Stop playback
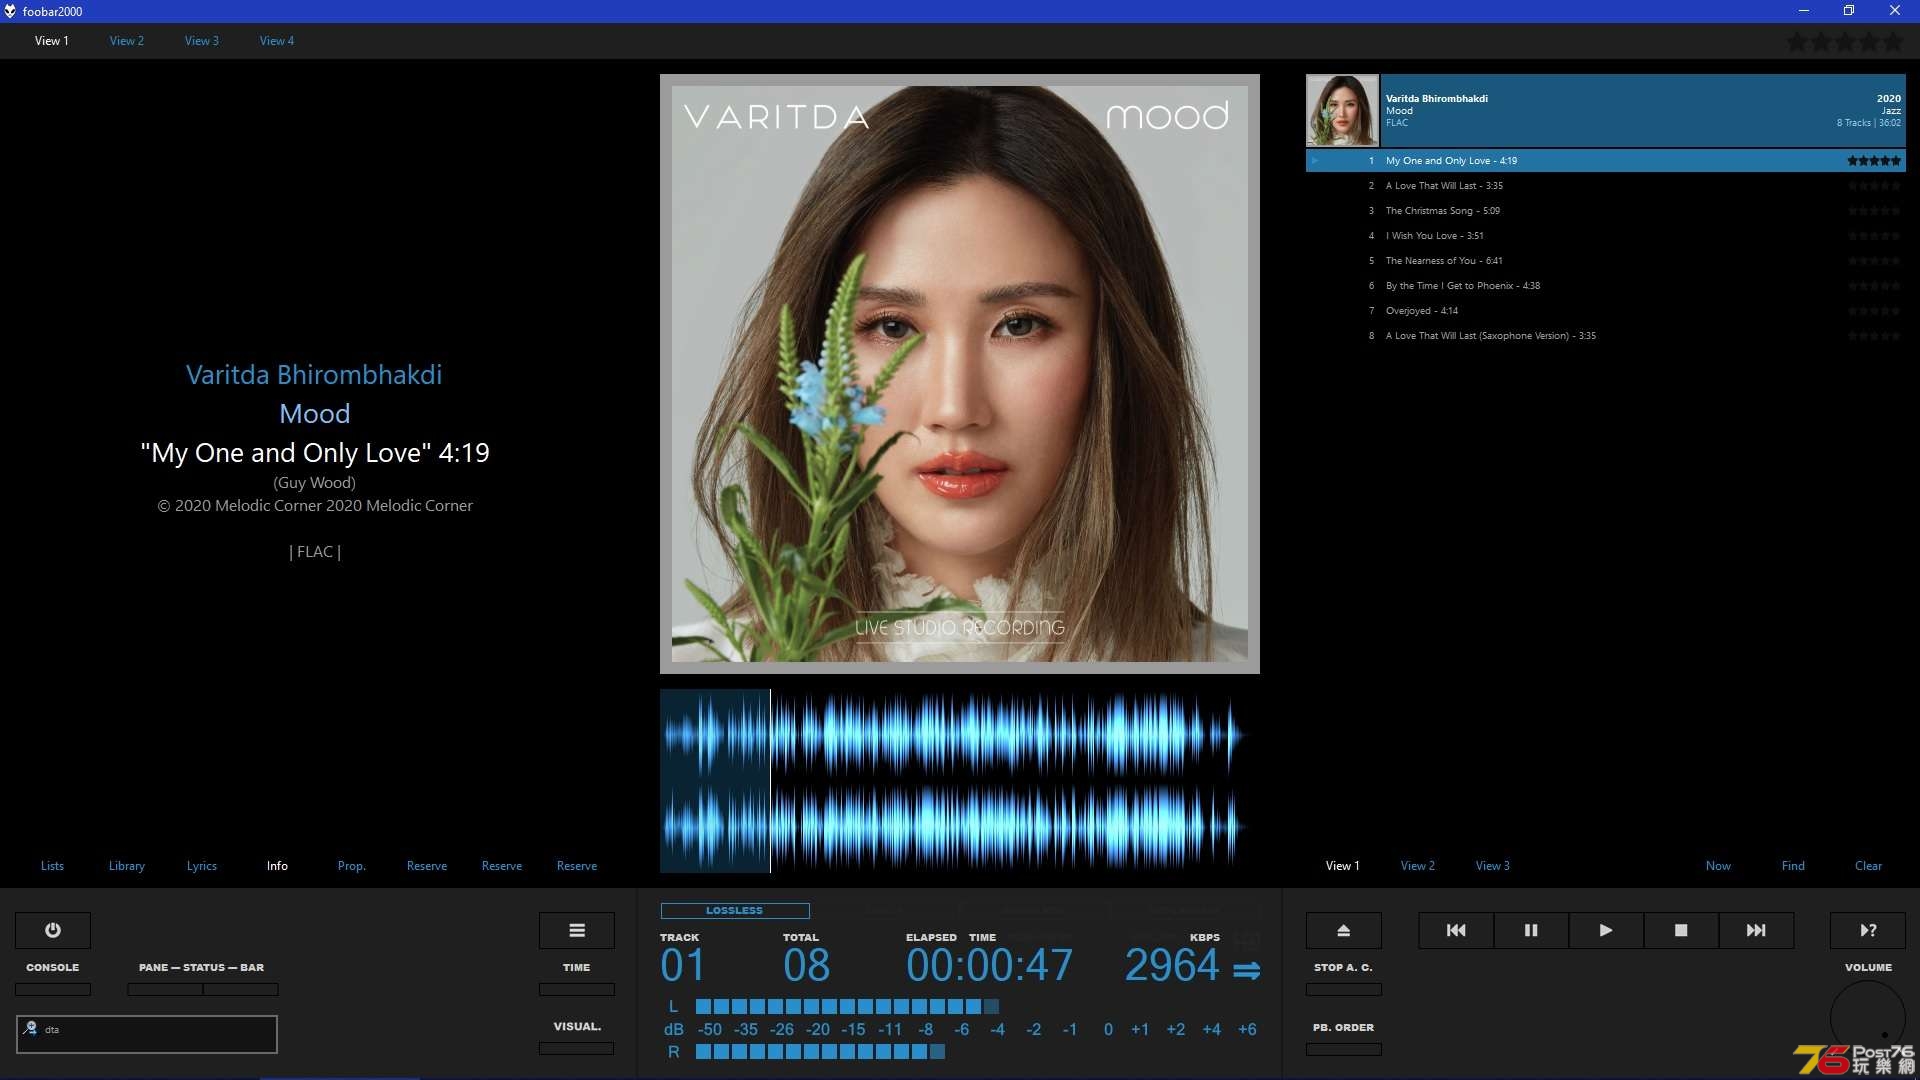This screenshot has width=1920, height=1080. click(1681, 930)
